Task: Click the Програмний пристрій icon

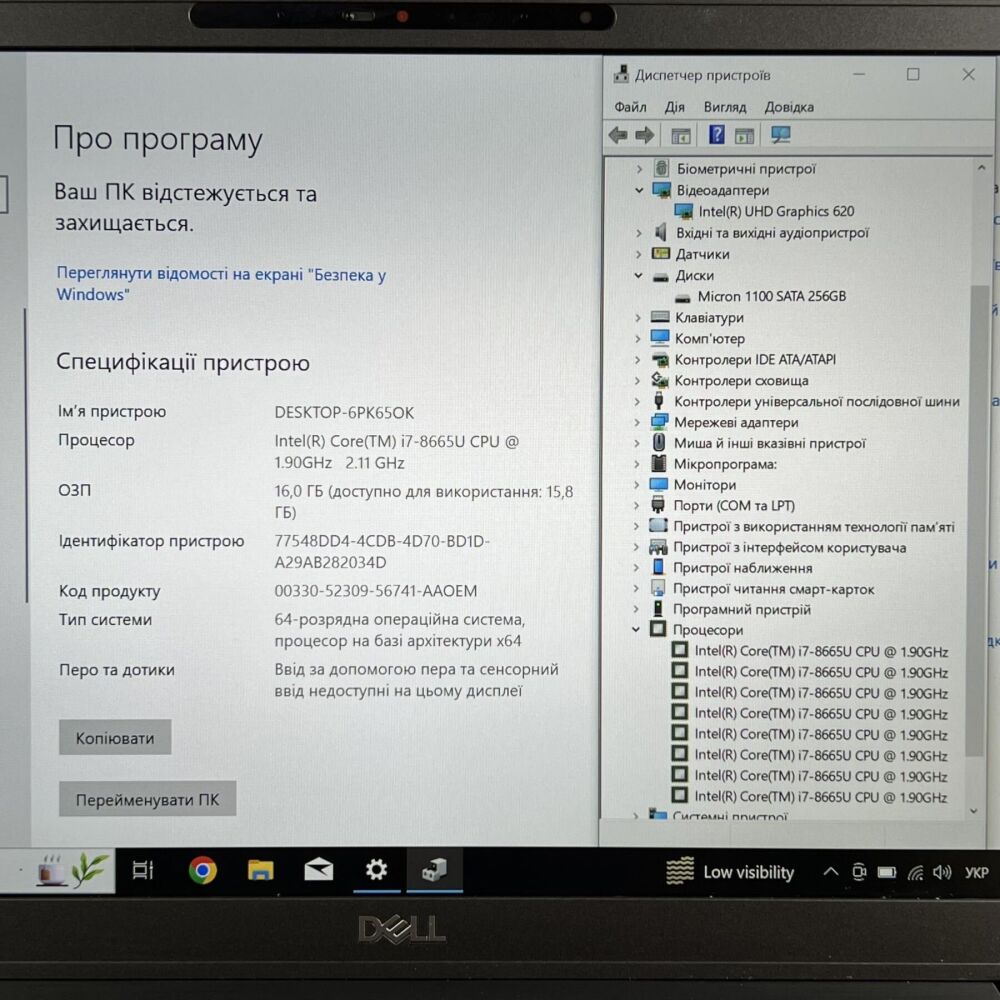Action: click(658, 609)
